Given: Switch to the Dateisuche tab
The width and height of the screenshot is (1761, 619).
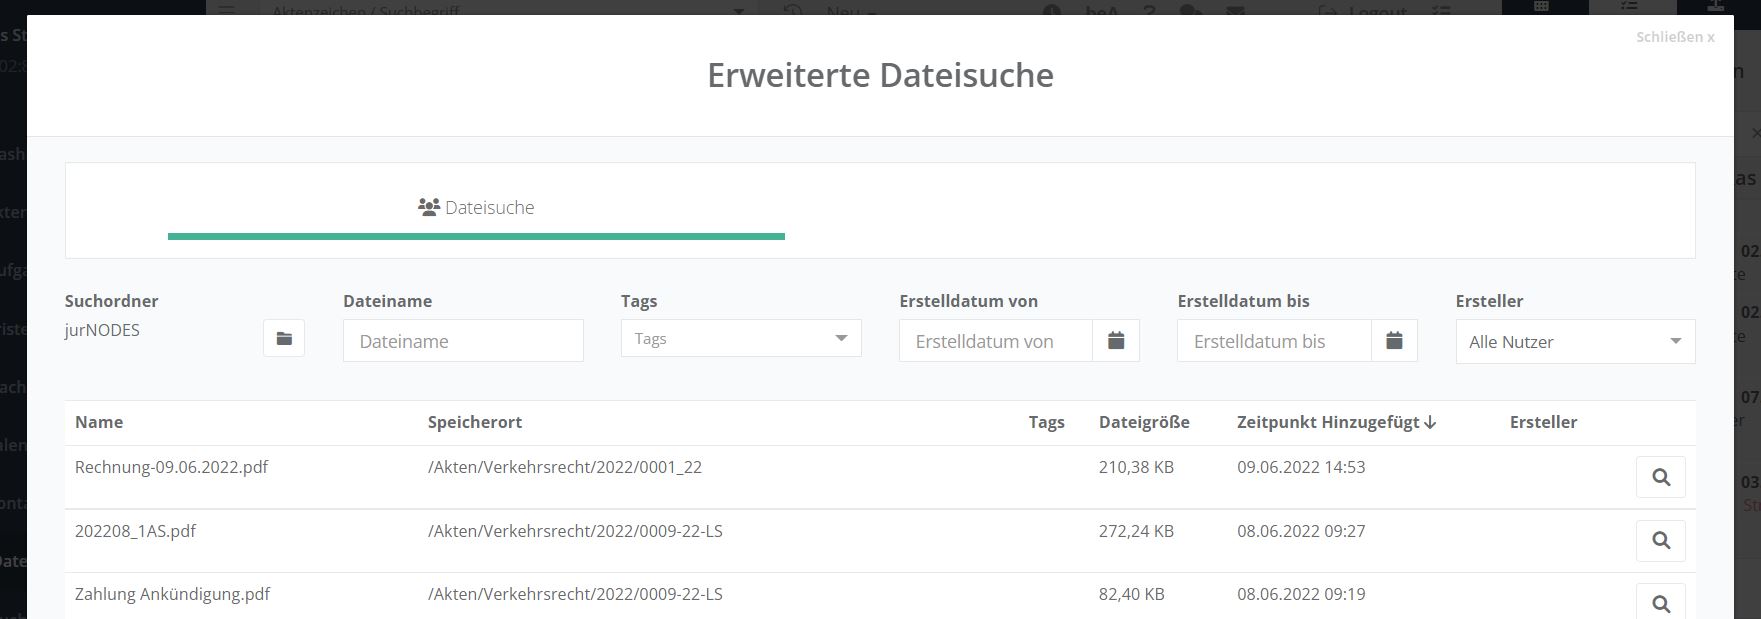Looking at the screenshot, I should [476, 208].
